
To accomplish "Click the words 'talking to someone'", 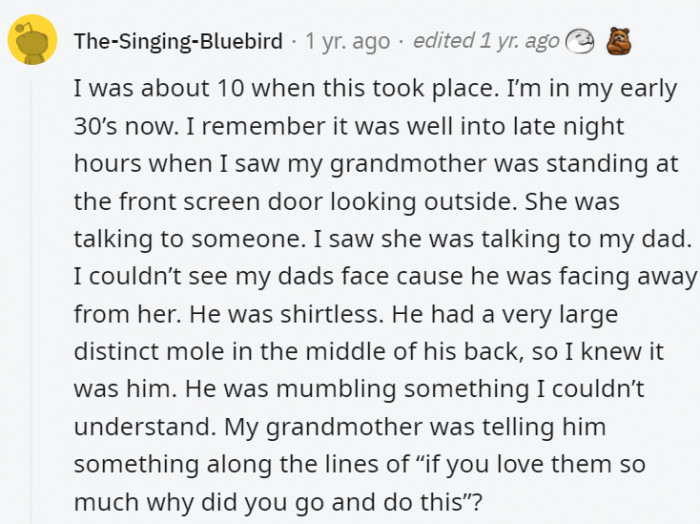I will coord(187,239).
